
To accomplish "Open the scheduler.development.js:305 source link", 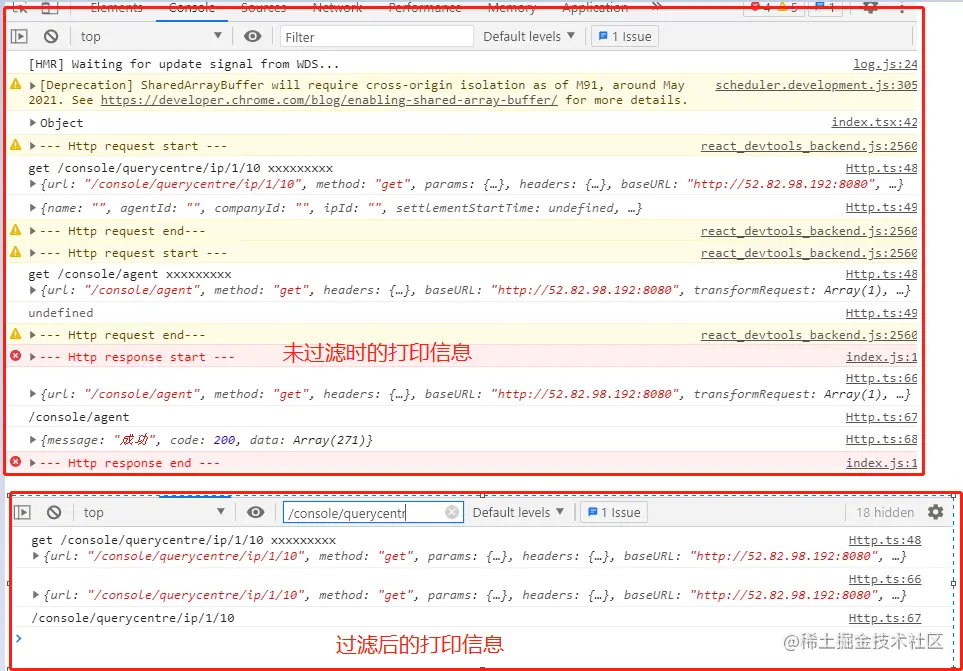I will 816,85.
